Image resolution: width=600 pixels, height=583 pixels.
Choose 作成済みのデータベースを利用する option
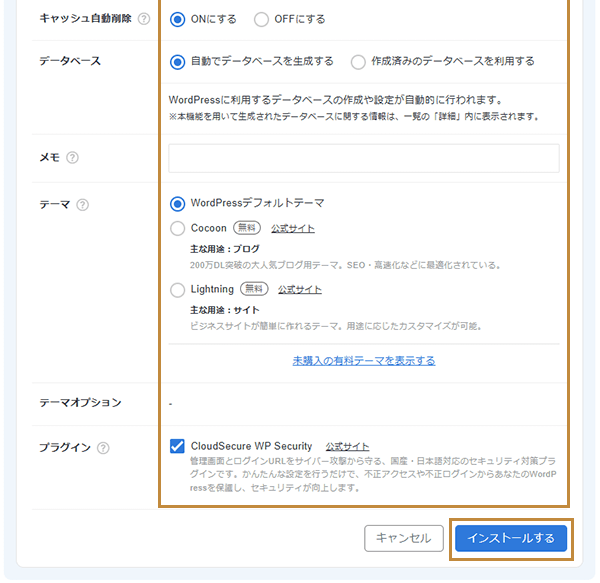(358, 62)
